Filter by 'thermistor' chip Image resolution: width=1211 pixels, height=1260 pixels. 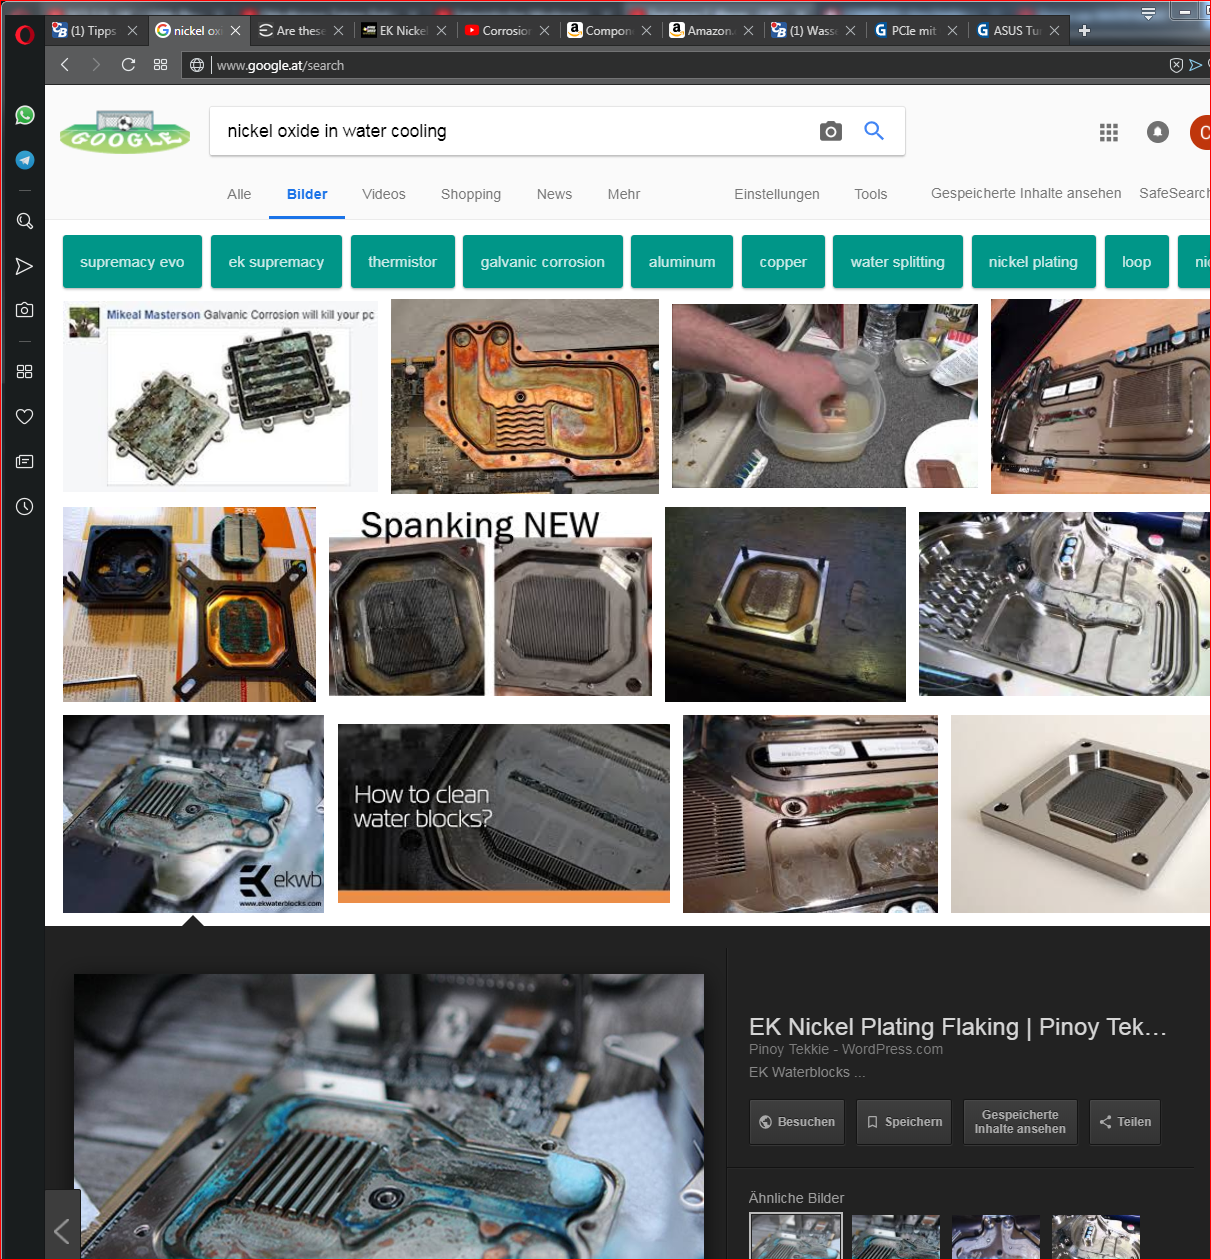coord(402,262)
